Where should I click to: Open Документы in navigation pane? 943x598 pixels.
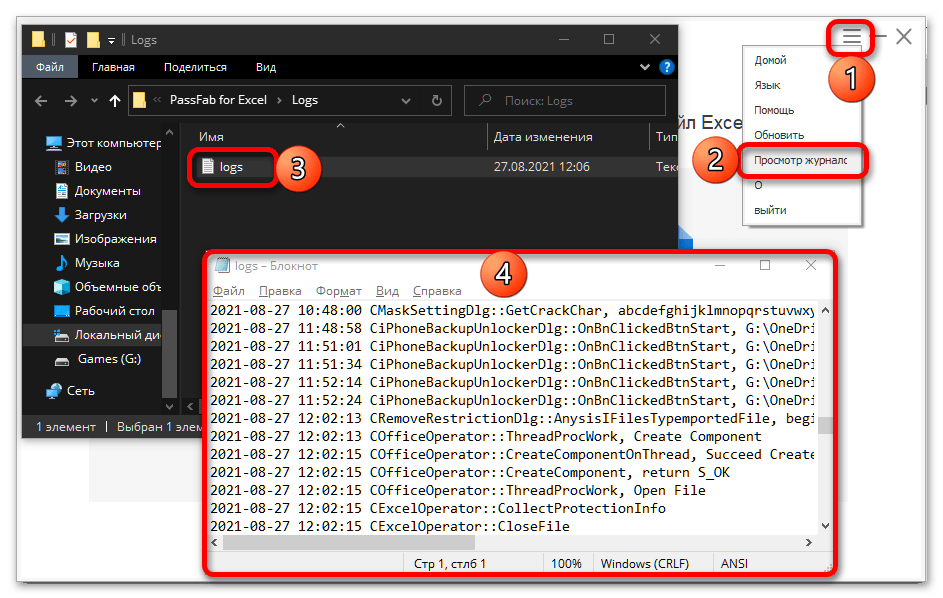tap(98, 191)
